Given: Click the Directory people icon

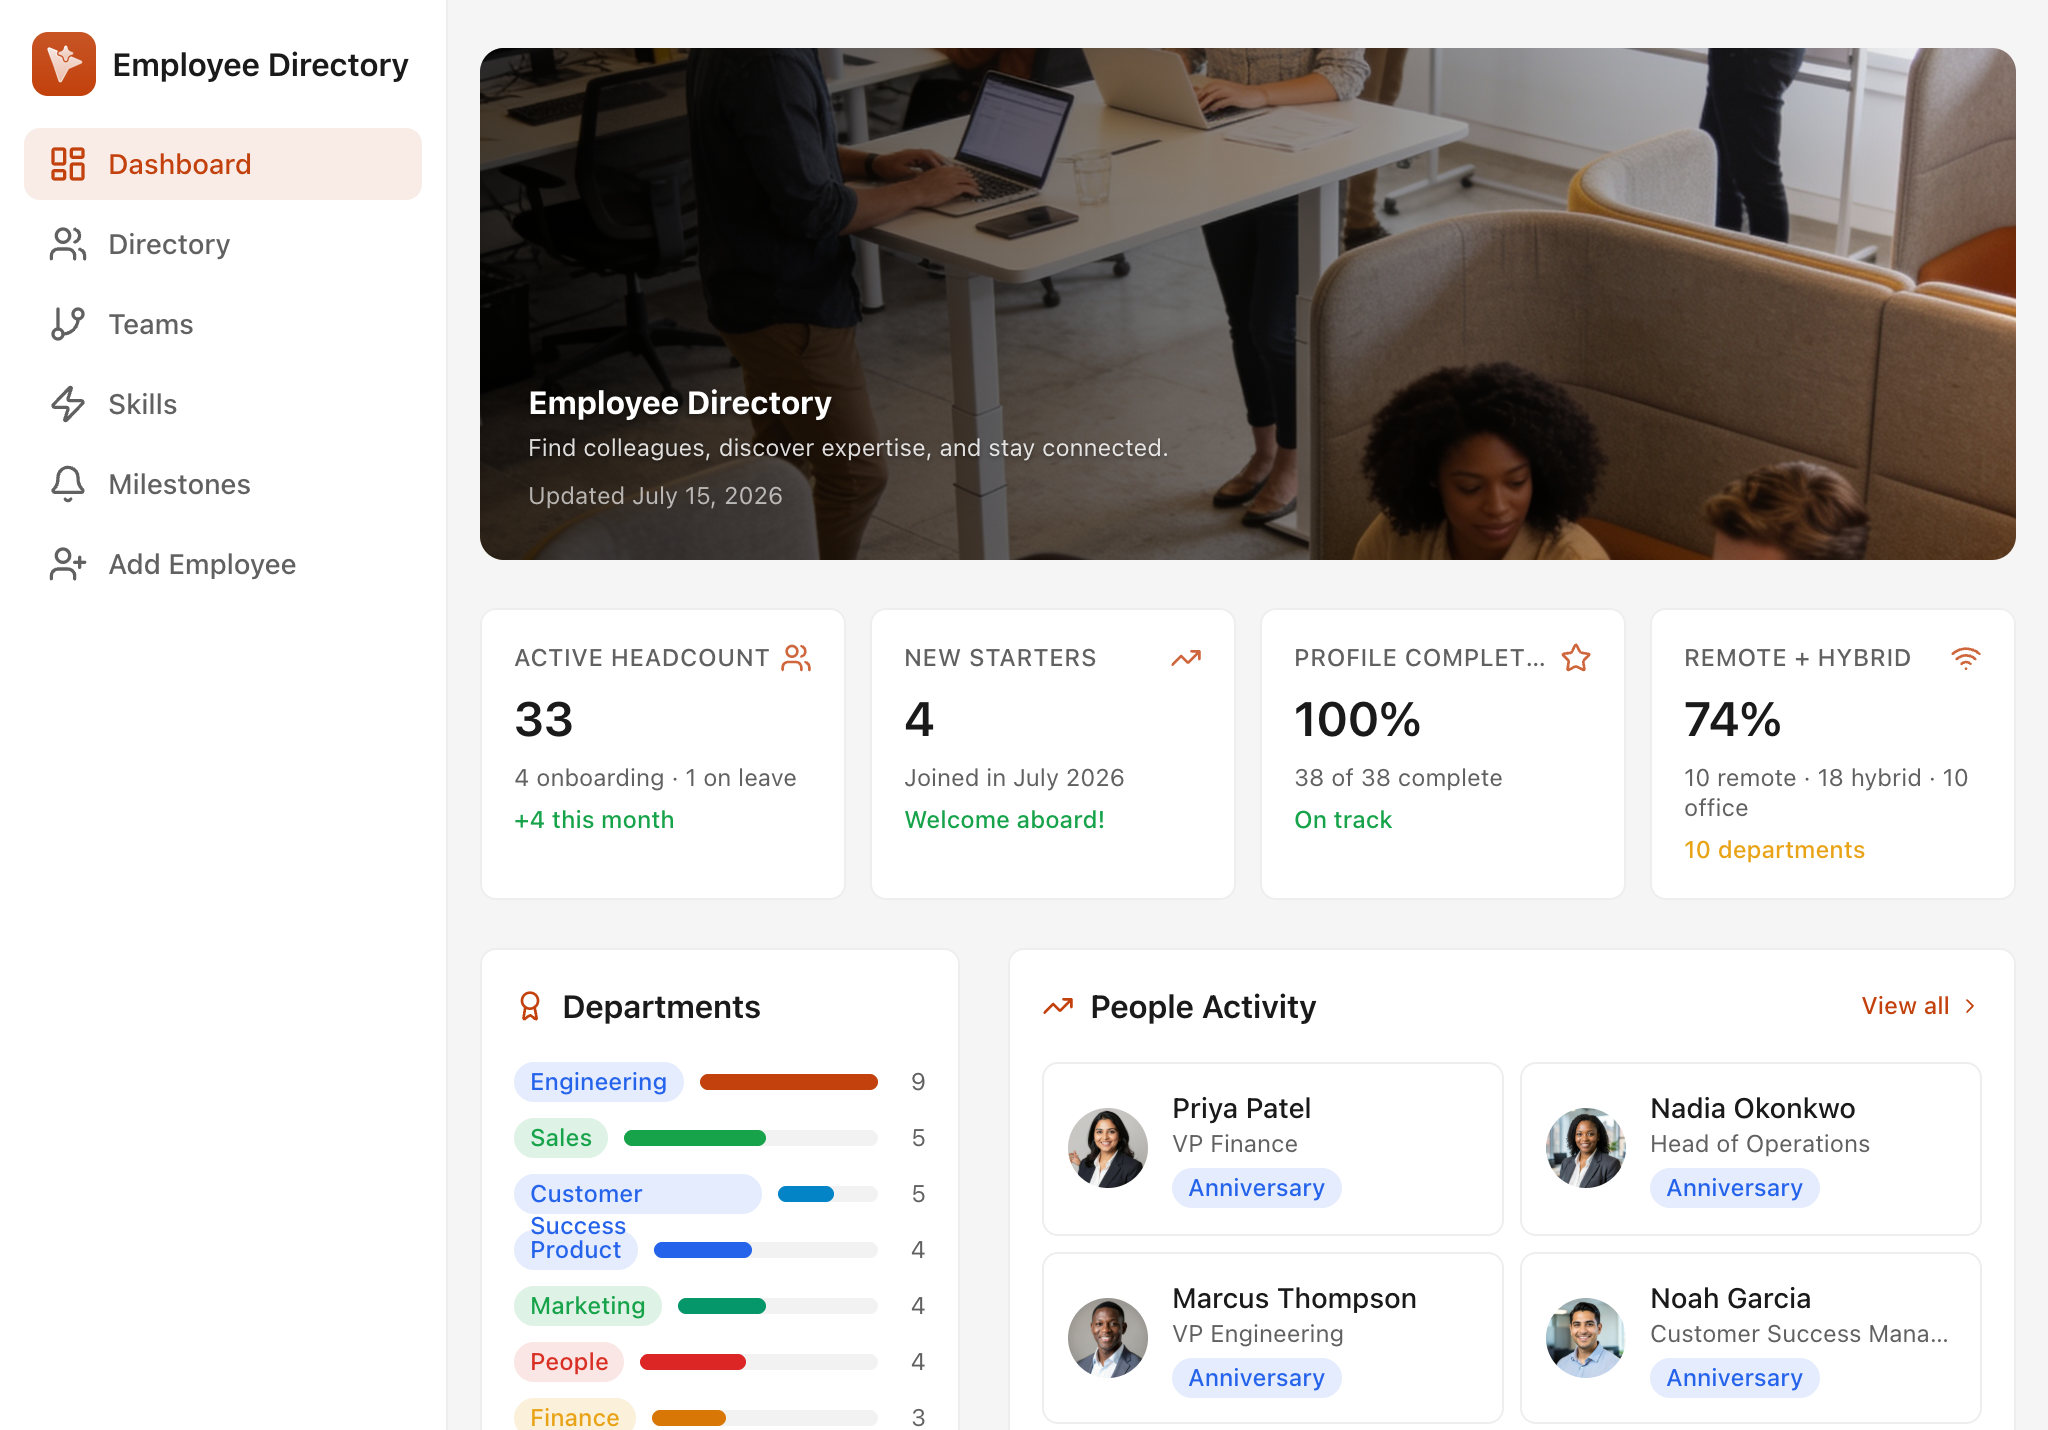Looking at the screenshot, I should point(68,244).
